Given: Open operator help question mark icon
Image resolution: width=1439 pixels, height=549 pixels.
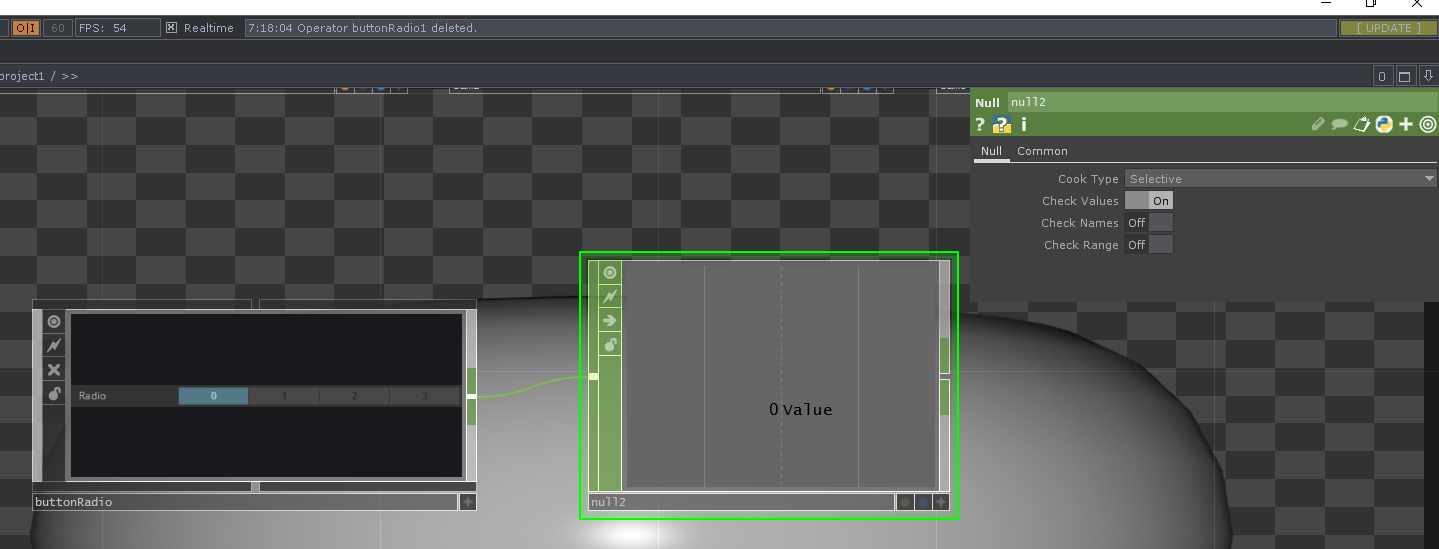Looking at the screenshot, I should [x=980, y=125].
